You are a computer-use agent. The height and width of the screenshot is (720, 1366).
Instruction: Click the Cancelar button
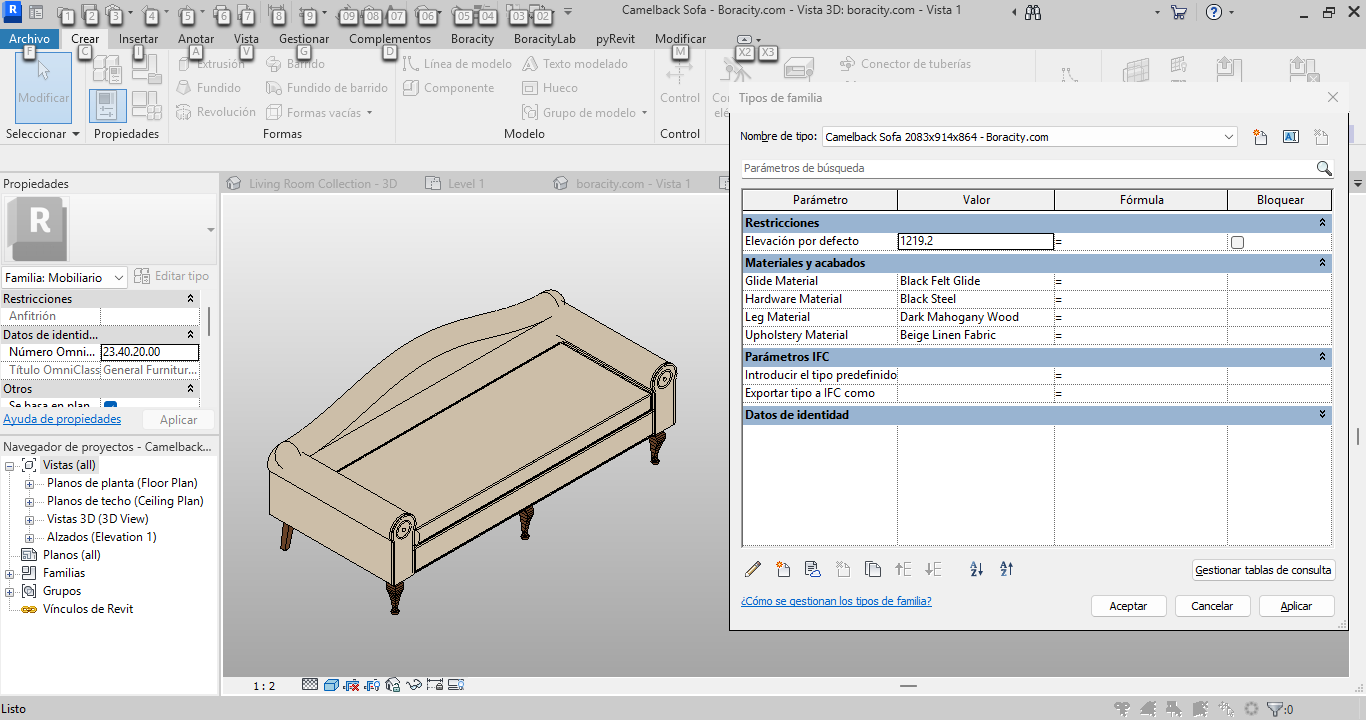tap(1212, 606)
